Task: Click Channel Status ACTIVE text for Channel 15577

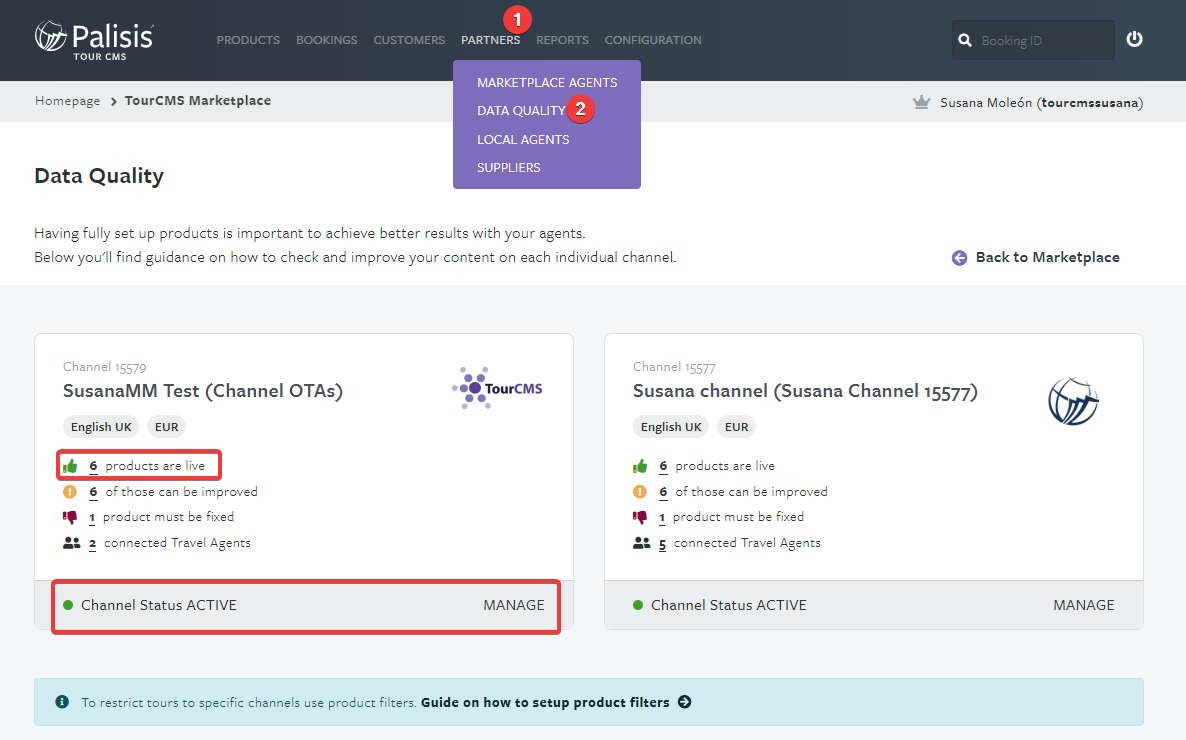Action: tap(729, 605)
